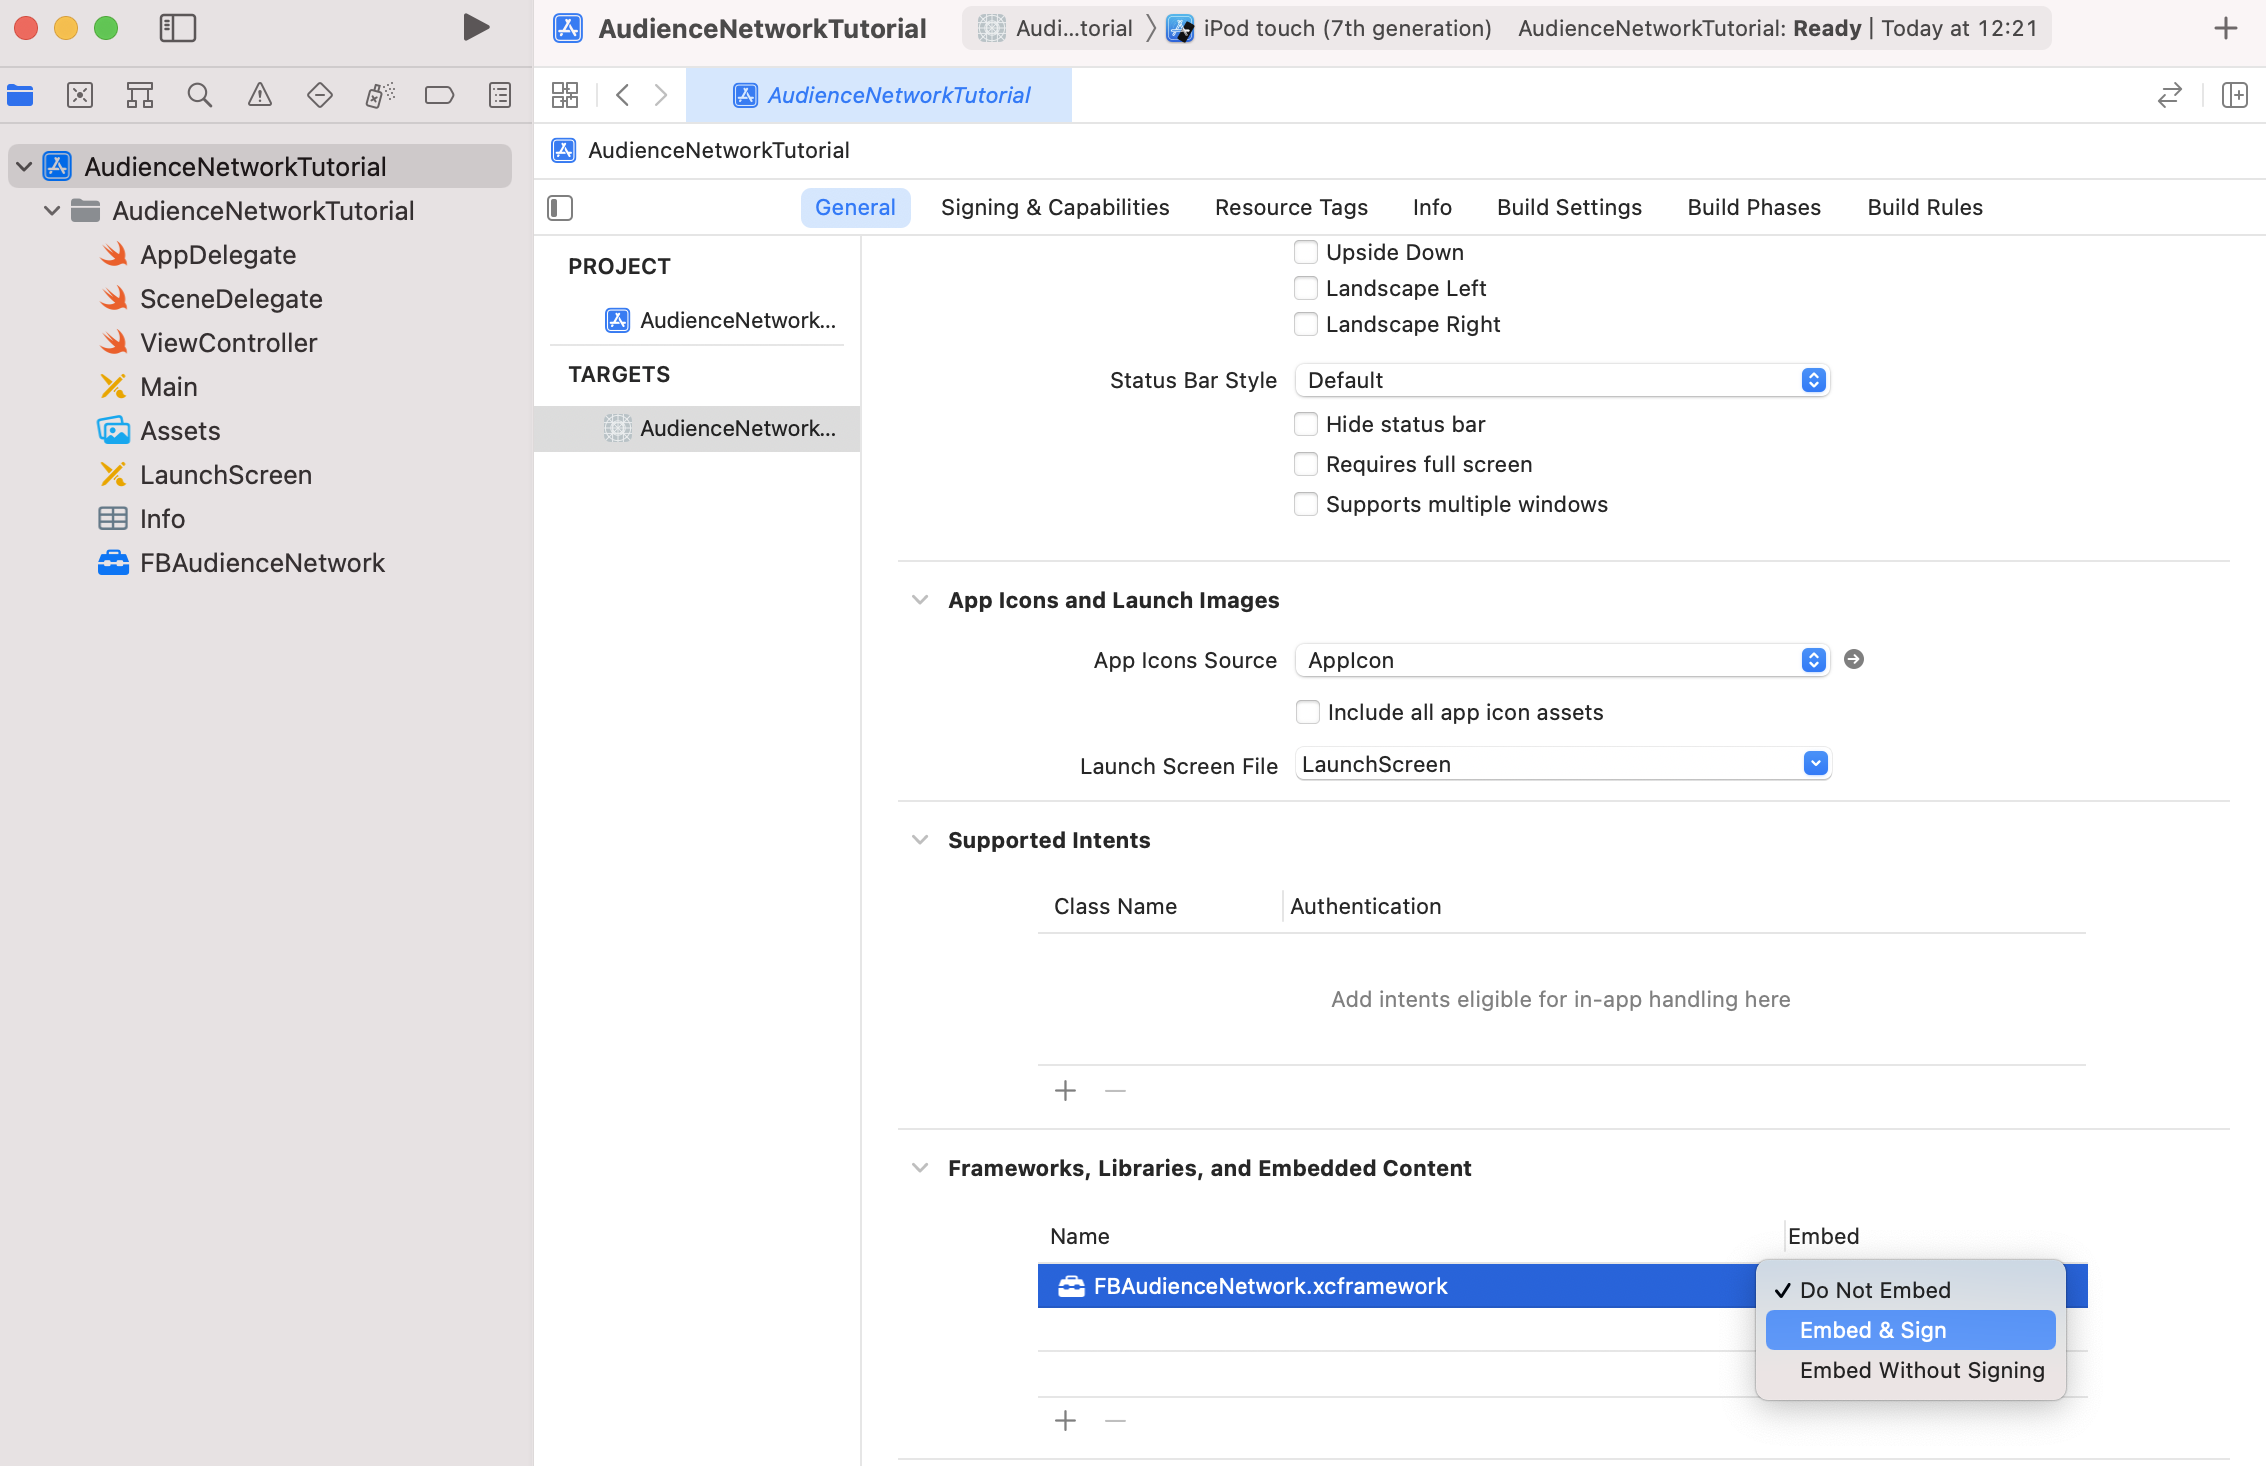Check Hide status bar
Viewport: 2266px width, 1466px height.
tap(1306, 424)
